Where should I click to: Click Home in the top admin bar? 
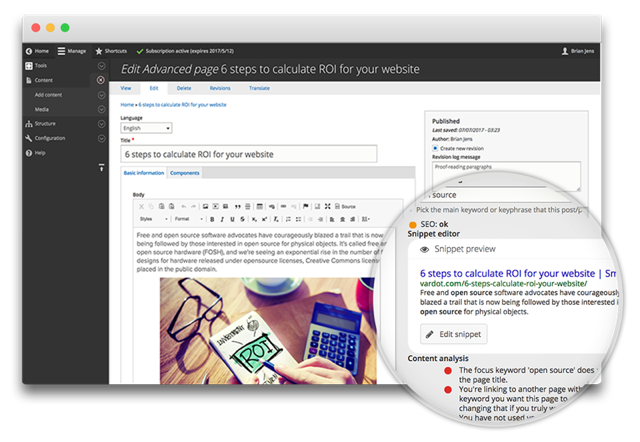click(37, 51)
